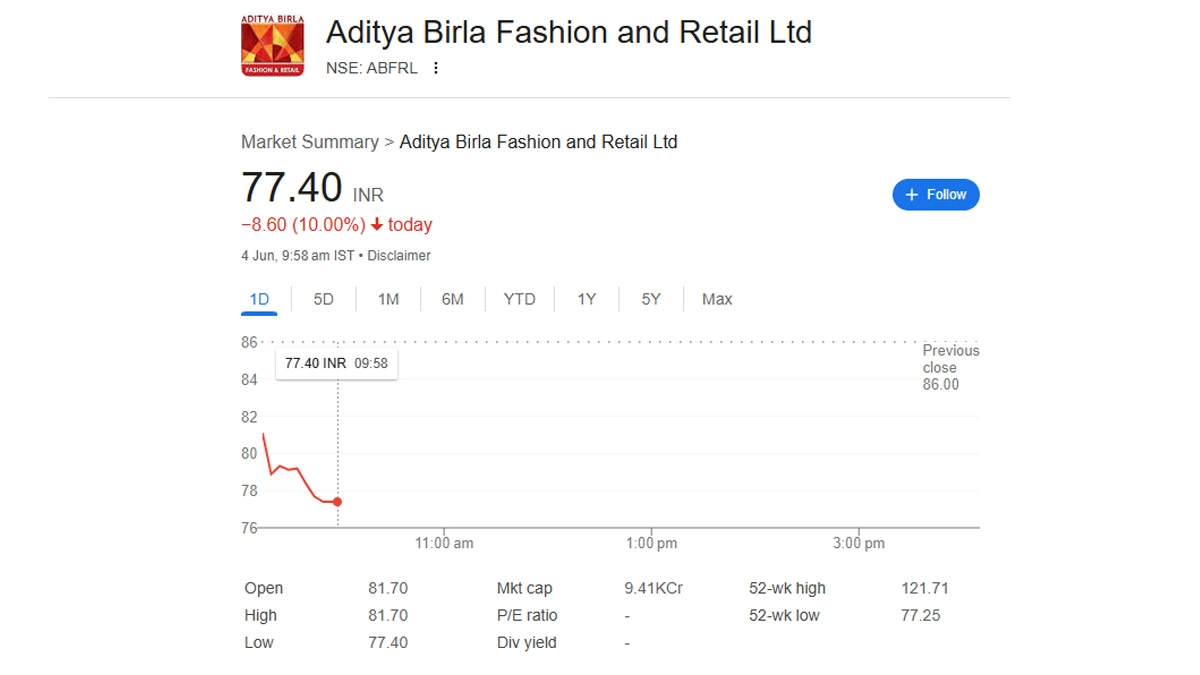Image resolution: width=1200 pixels, height=675 pixels.
Task: Open the Disclaimer link
Action: tap(399, 256)
